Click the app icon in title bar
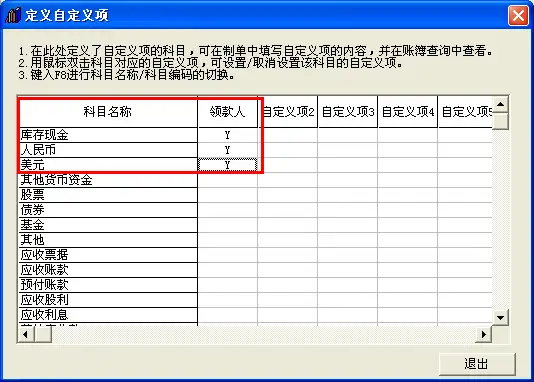Image resolution: width=534 pixels, height=382 pixels. [13, 15]
